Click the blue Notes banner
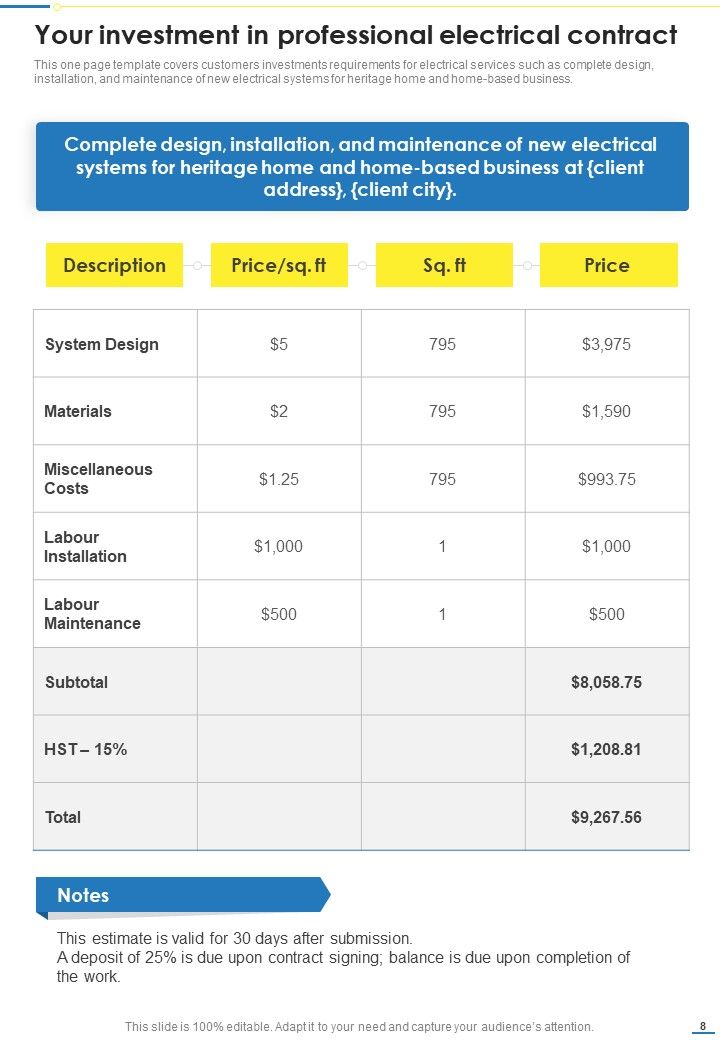720x1040 pixels. [x=183, y=895]
